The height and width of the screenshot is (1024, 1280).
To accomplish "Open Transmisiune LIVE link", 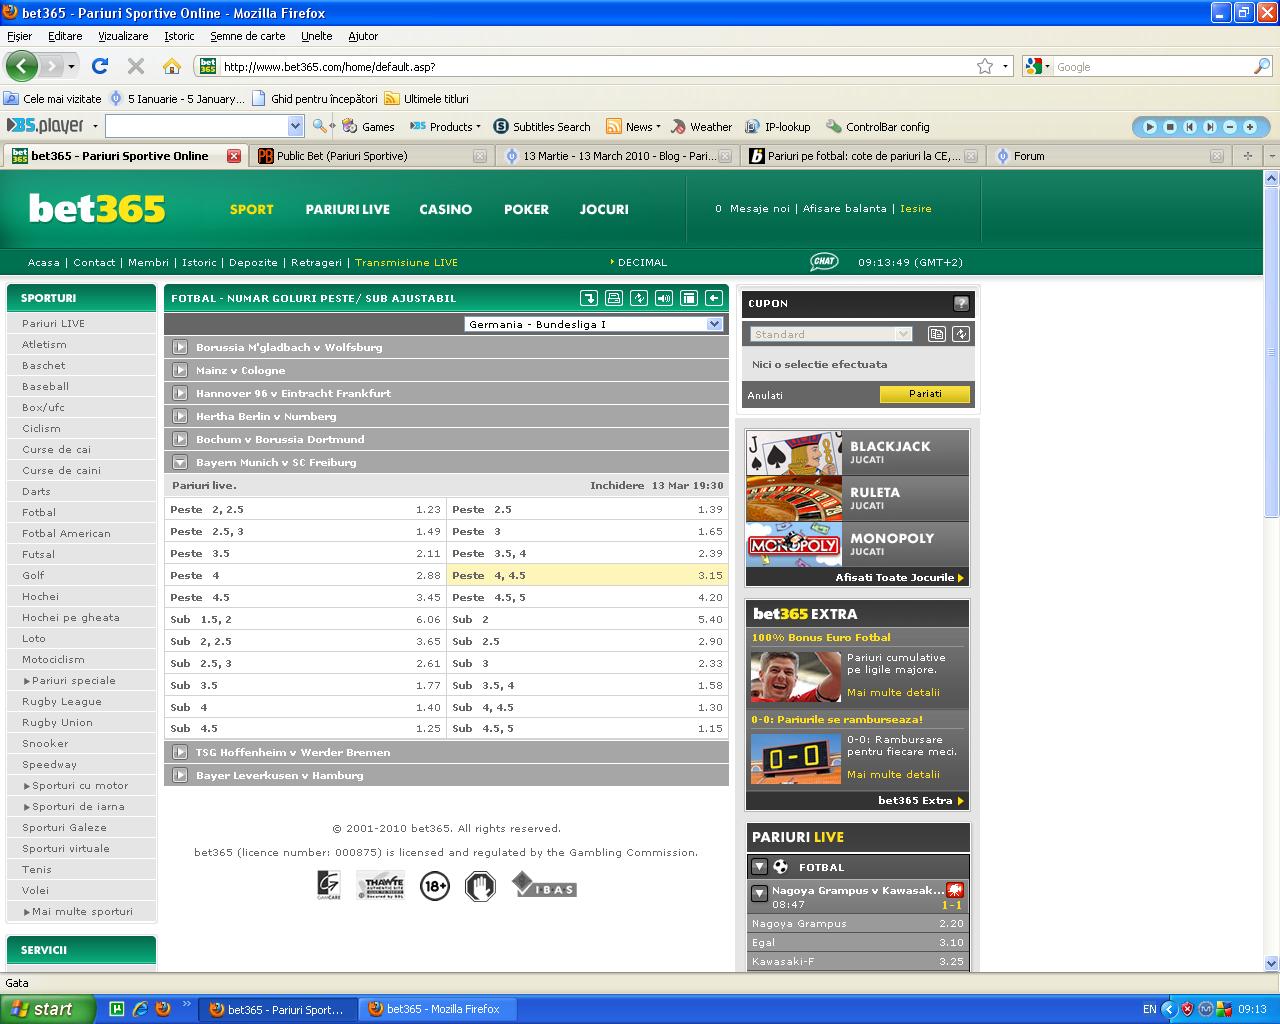I will coord(406,262).
